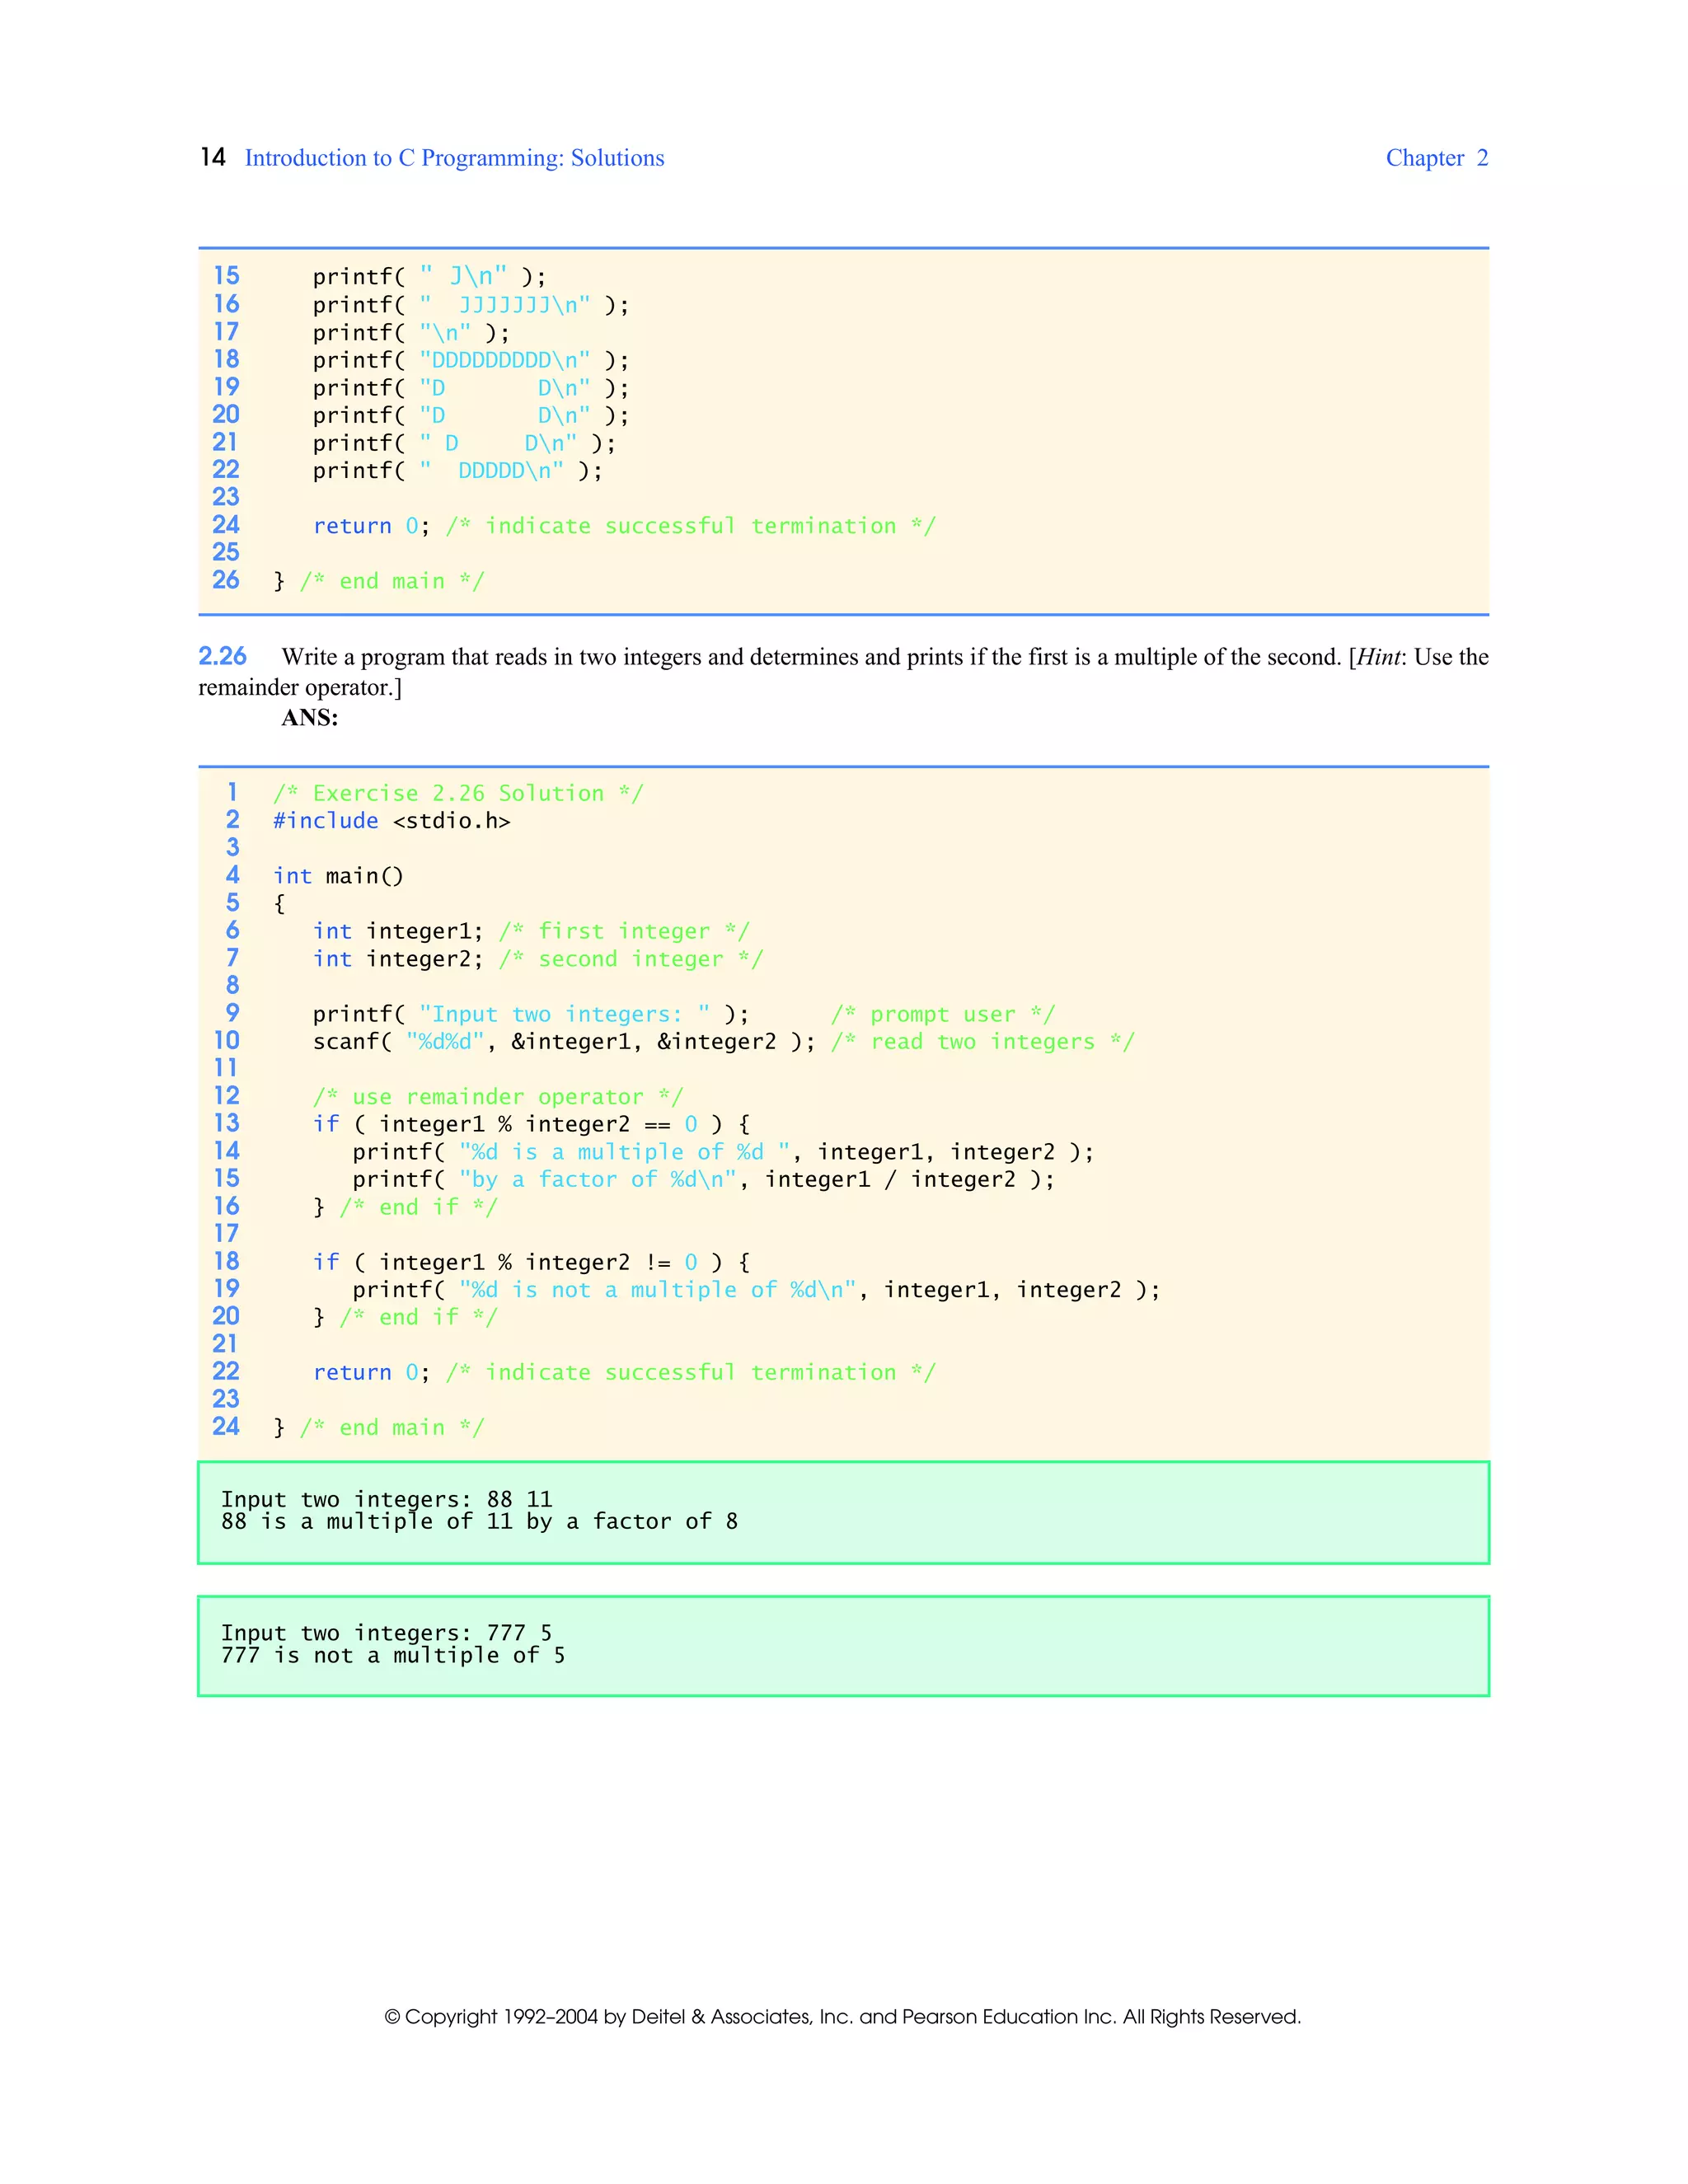Click the comment '/* Exercise 2.26 Solution */'
Screen dimensions: 1688x2184
tap(459, 793)
